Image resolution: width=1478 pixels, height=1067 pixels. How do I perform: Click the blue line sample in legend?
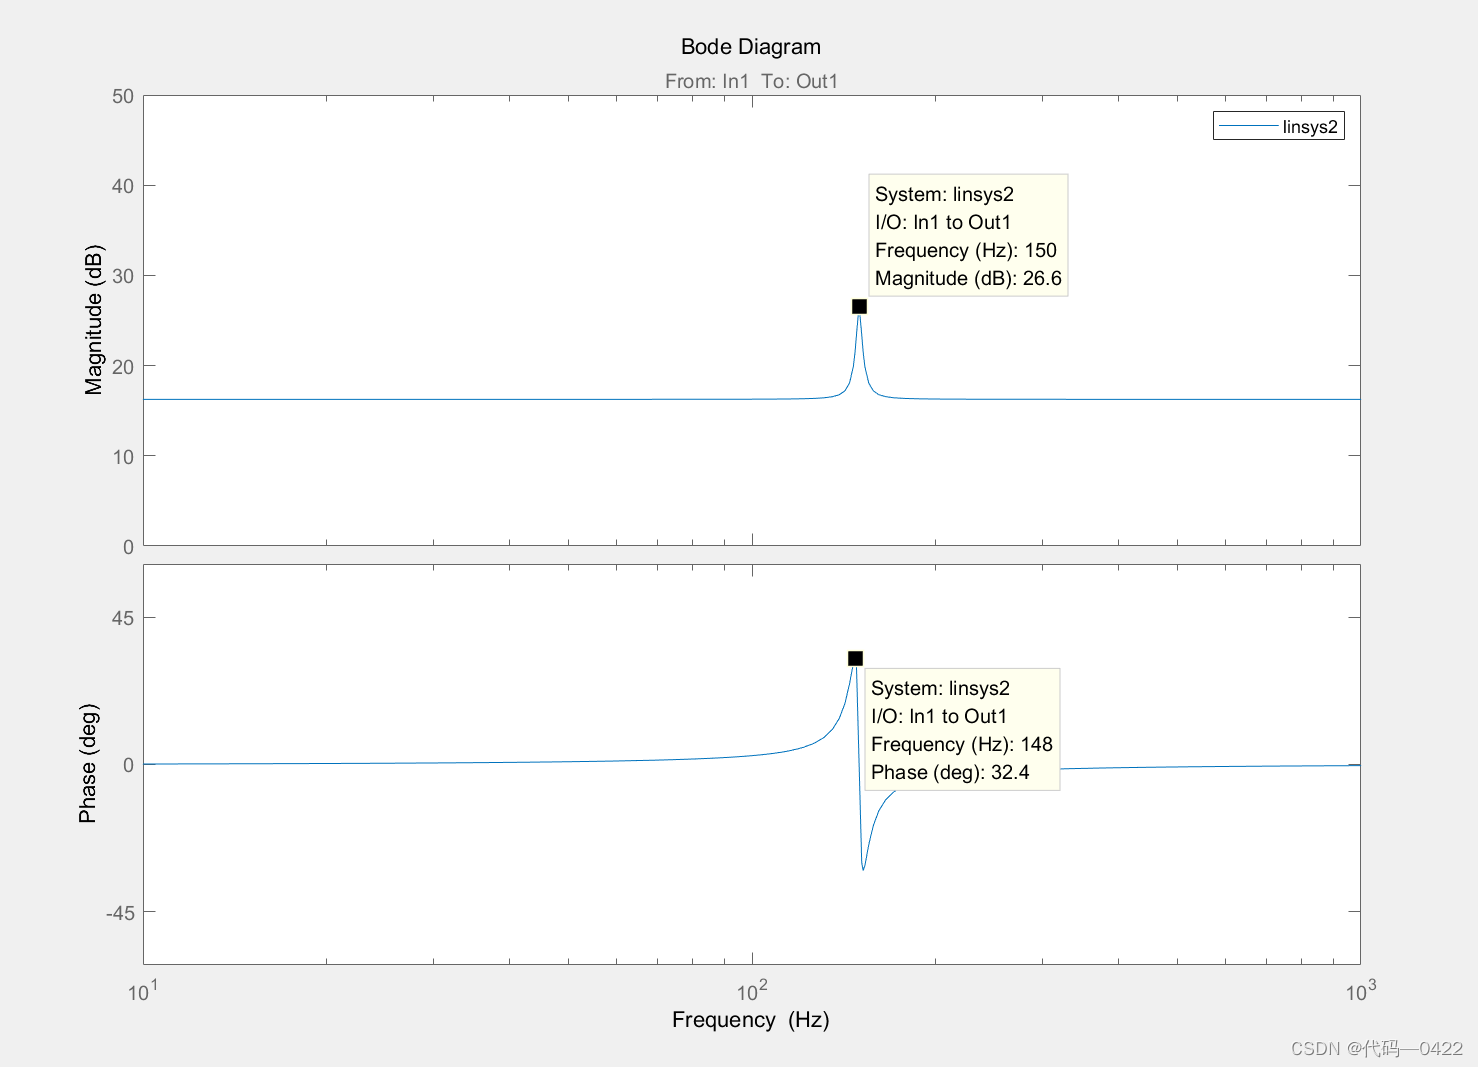click(x=1248, y=126)
